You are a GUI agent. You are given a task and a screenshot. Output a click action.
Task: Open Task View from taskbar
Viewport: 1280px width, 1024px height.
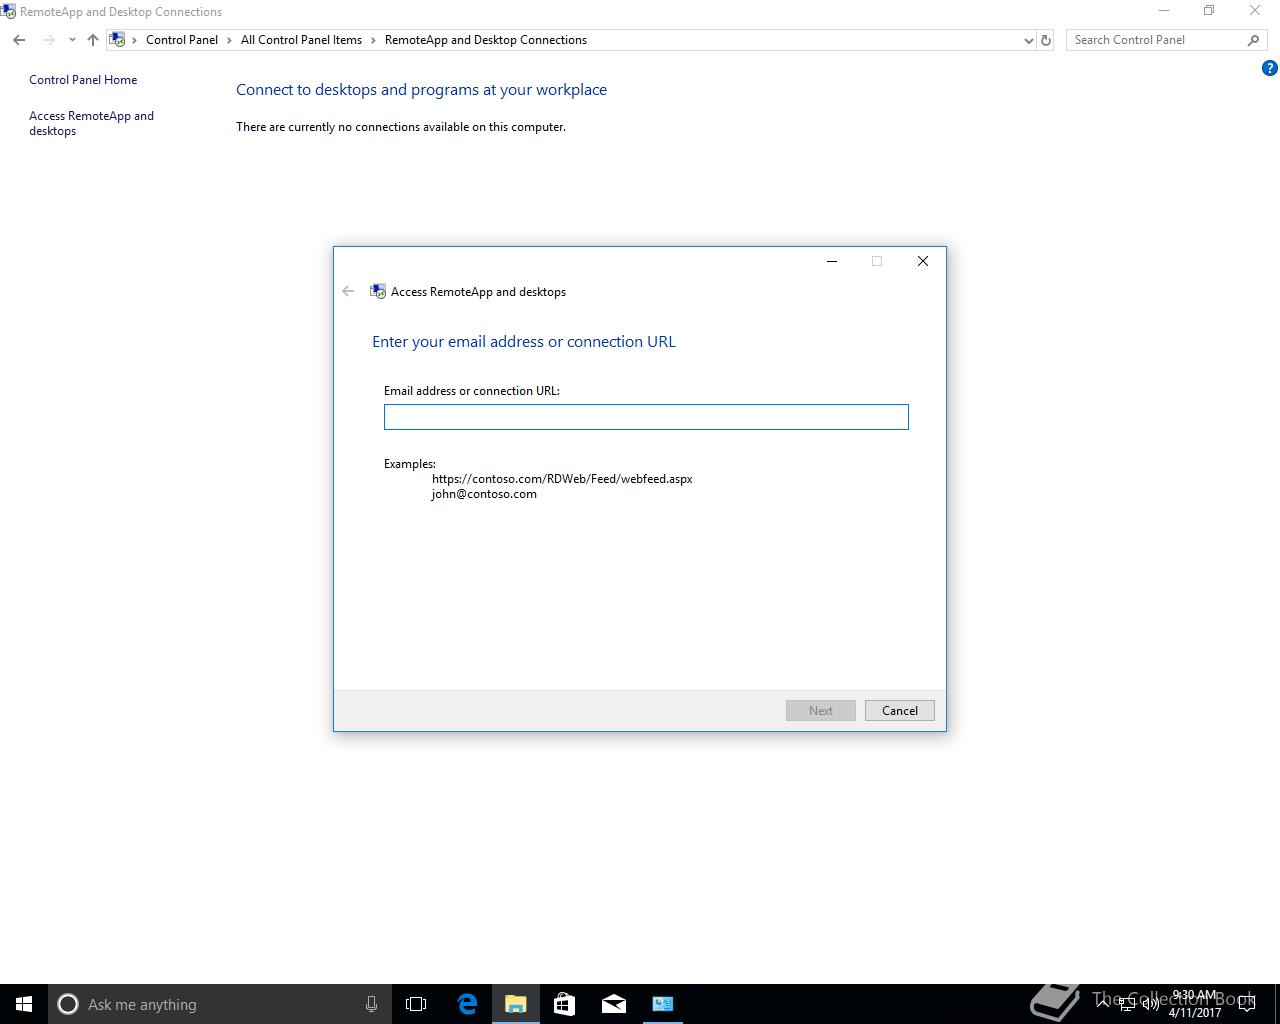(416, 1004)
